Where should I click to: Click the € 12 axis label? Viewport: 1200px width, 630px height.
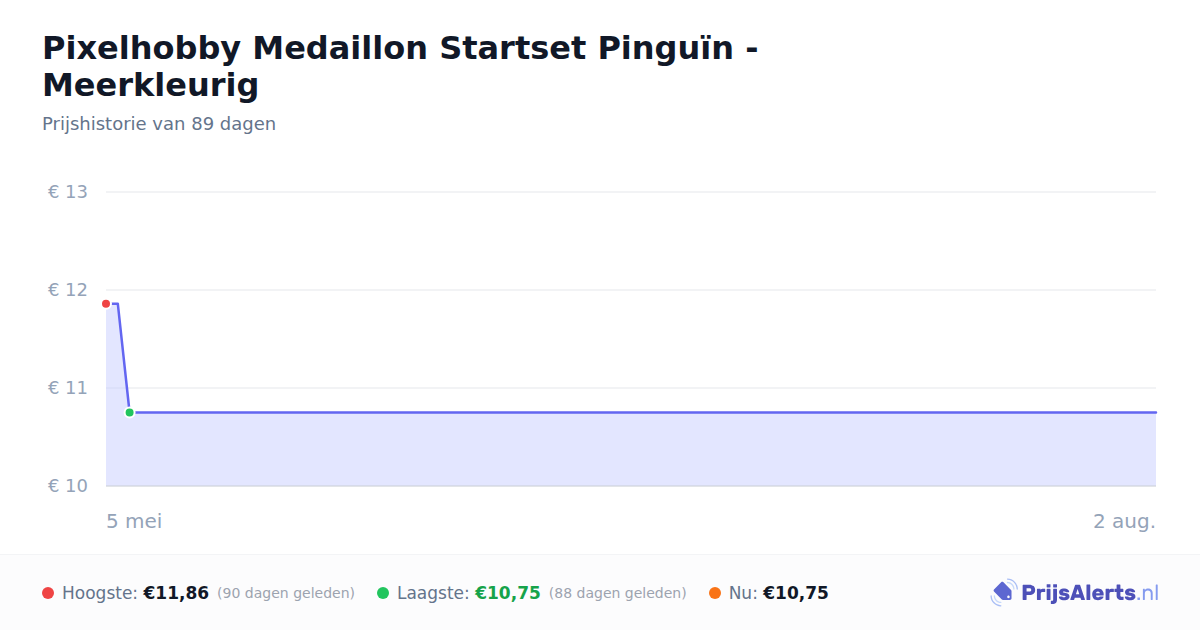pos(68,290)
